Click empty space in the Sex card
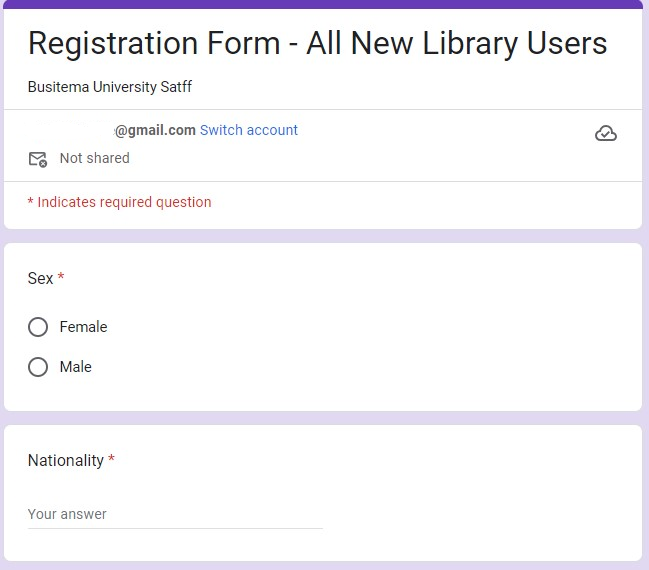Viewport: 649px width, 570px height. tap(400, 340)
